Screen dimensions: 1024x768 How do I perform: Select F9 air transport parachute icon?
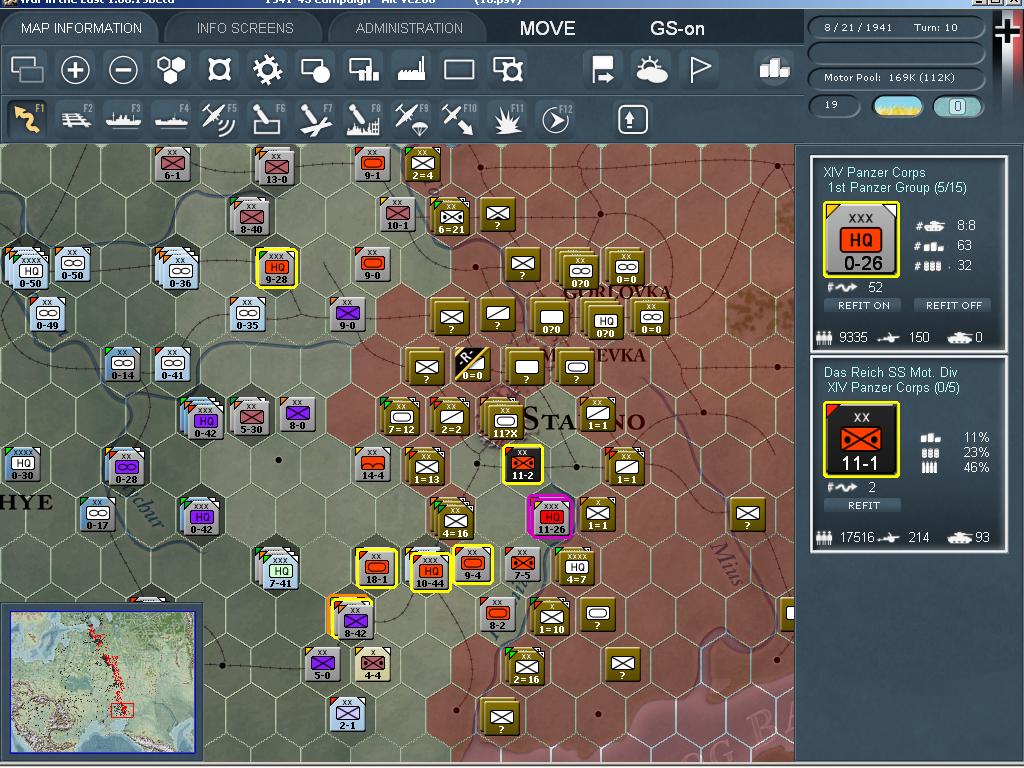coord(411,119)
